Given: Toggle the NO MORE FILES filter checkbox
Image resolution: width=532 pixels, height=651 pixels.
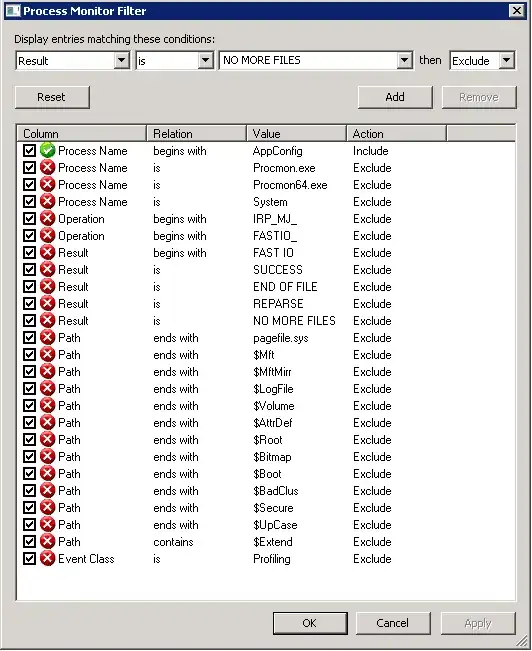Looking at the screenshot, I should (29, 321).
